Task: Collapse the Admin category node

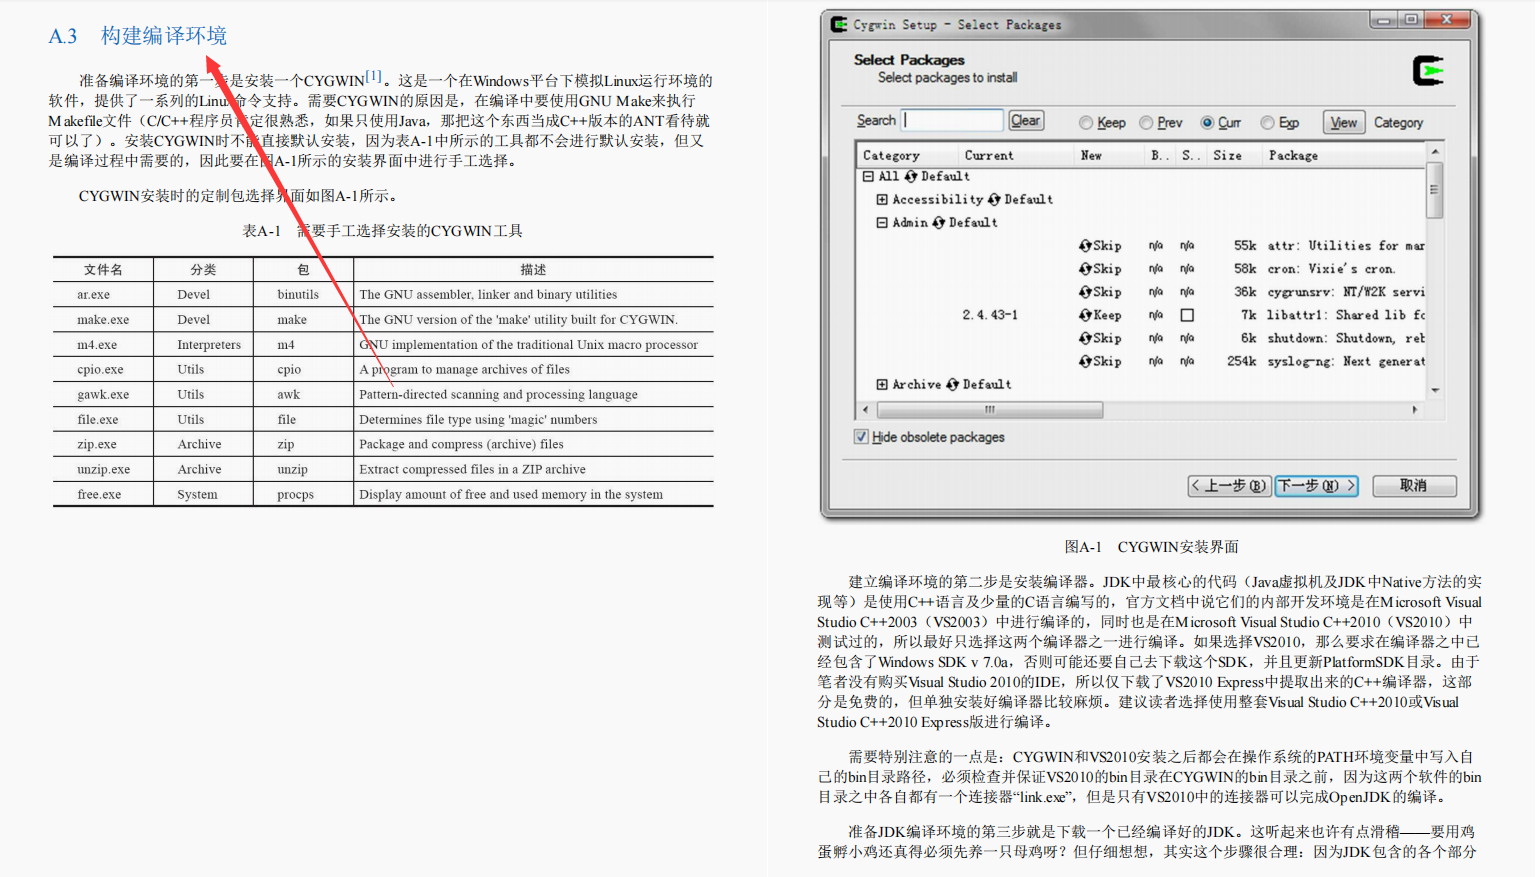Action: pos(882,222)
